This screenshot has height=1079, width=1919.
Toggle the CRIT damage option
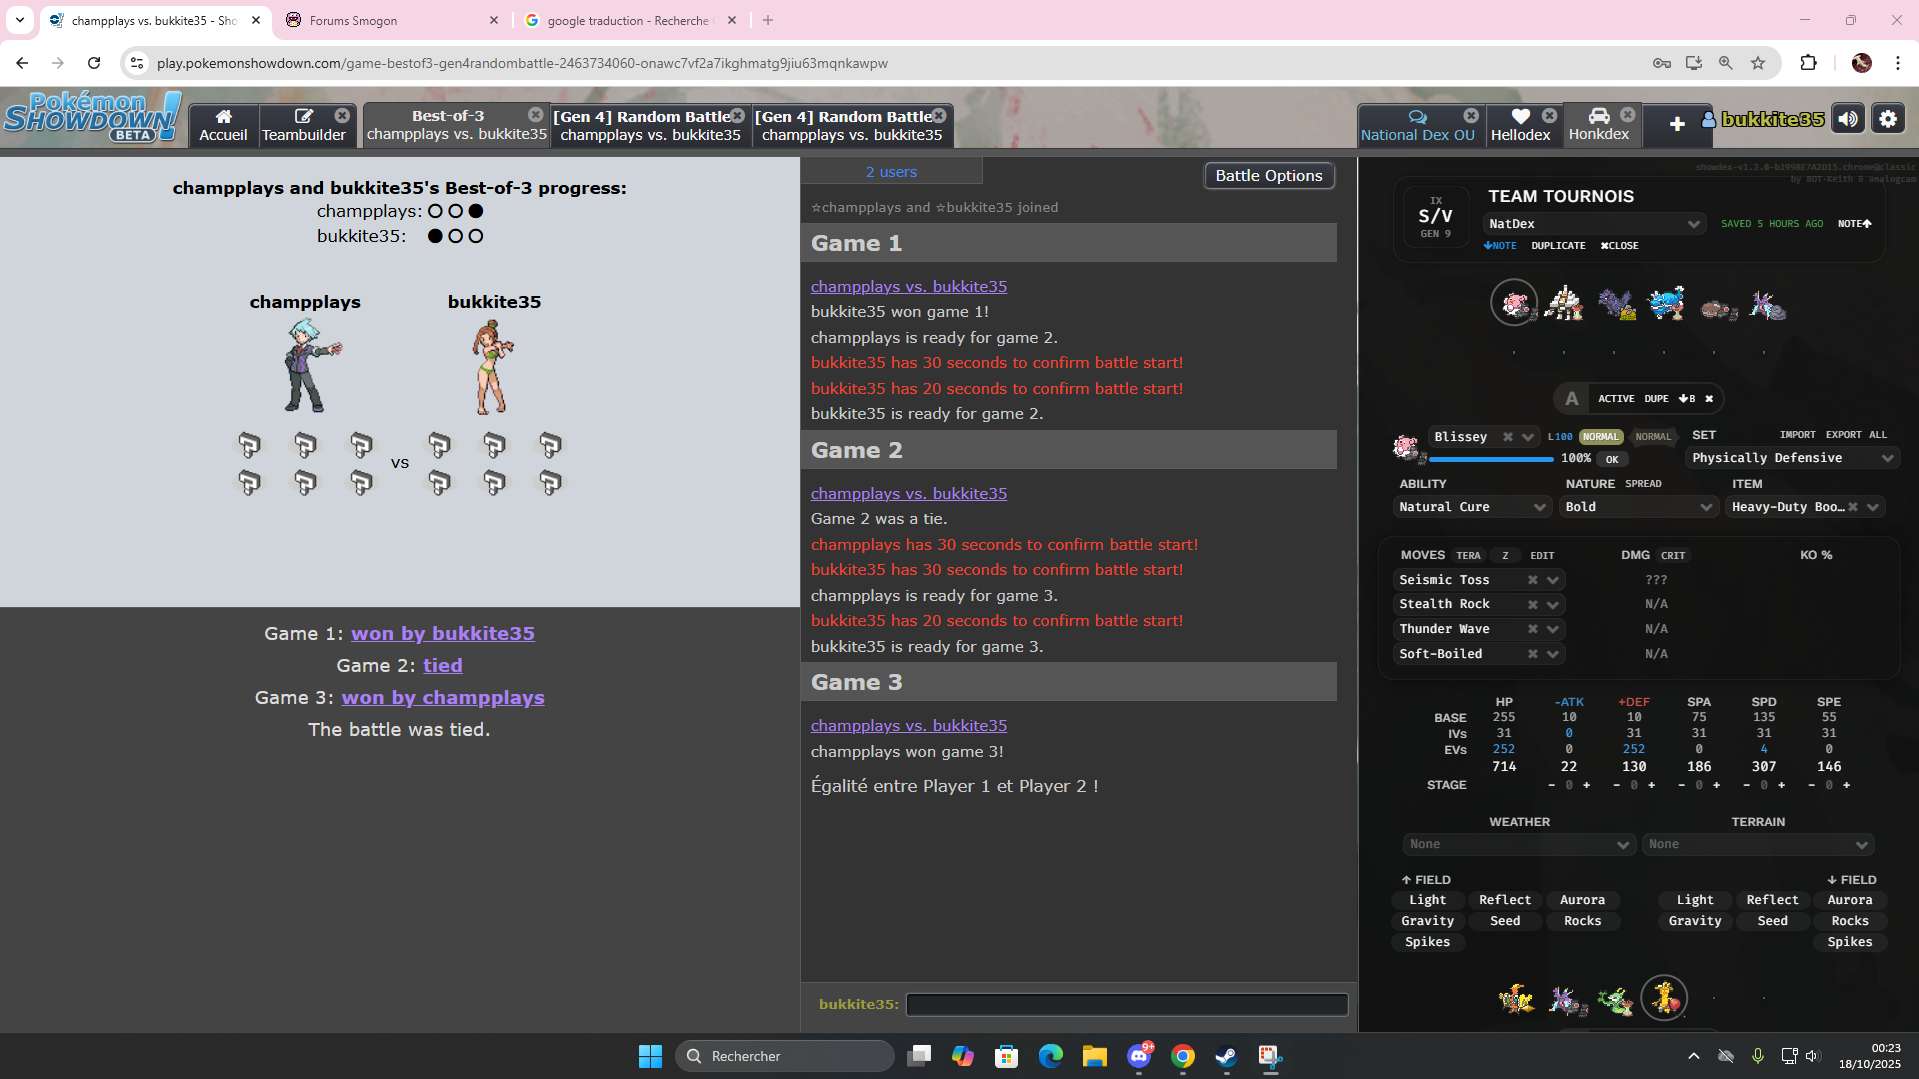(x=1673, y=555)
